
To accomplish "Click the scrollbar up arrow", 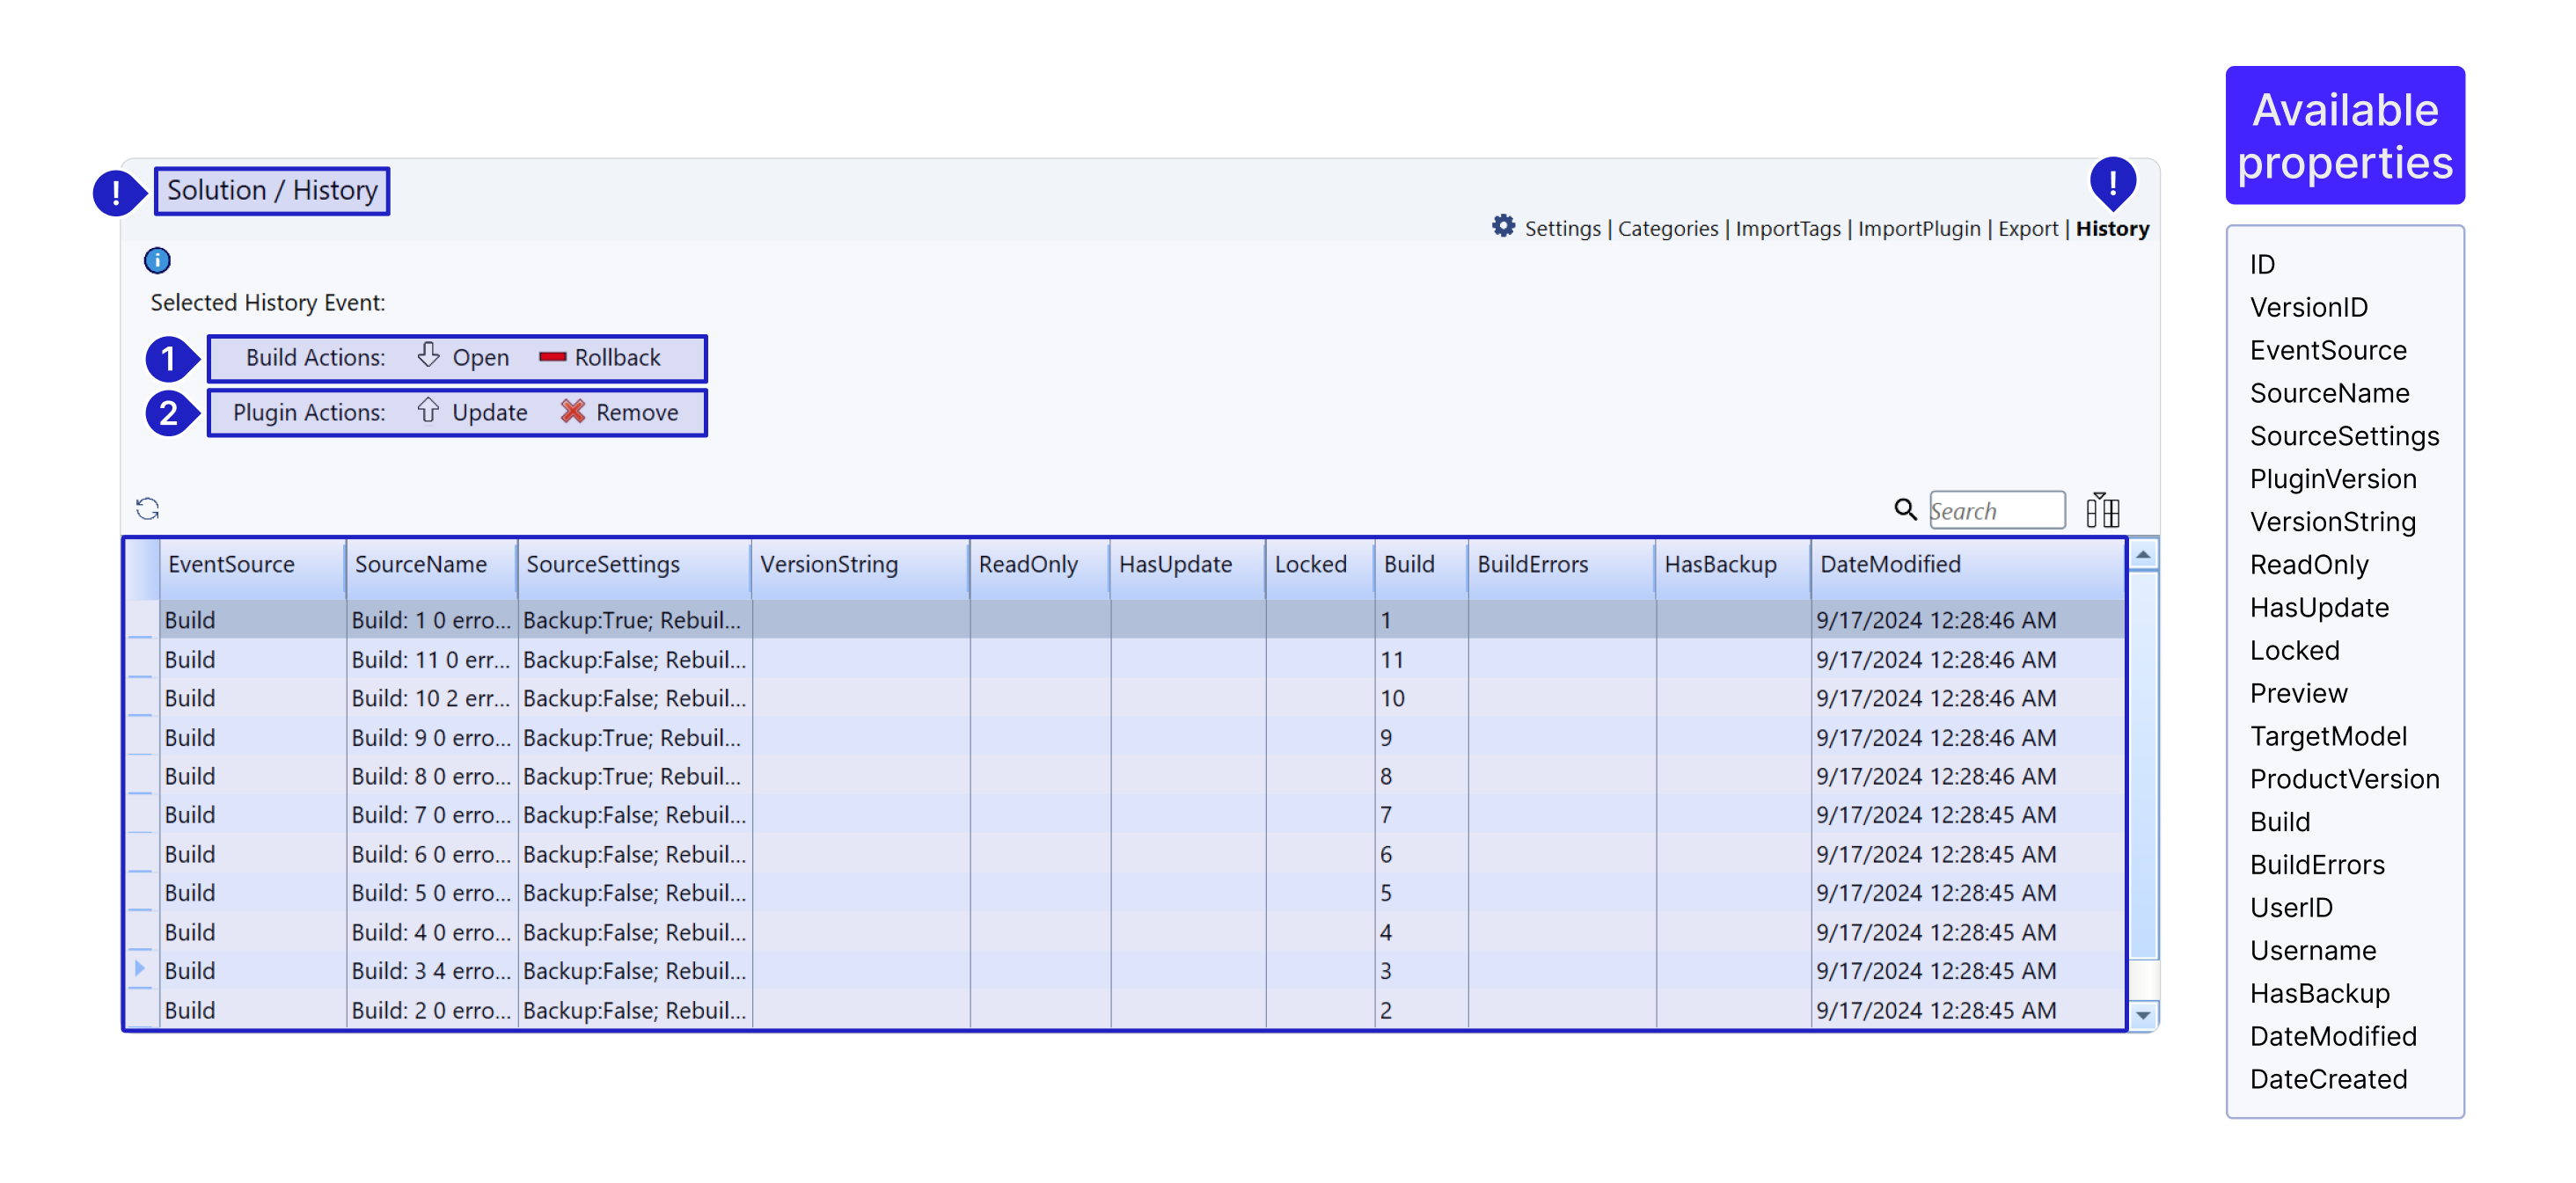I will click(x=2142, y=555).
